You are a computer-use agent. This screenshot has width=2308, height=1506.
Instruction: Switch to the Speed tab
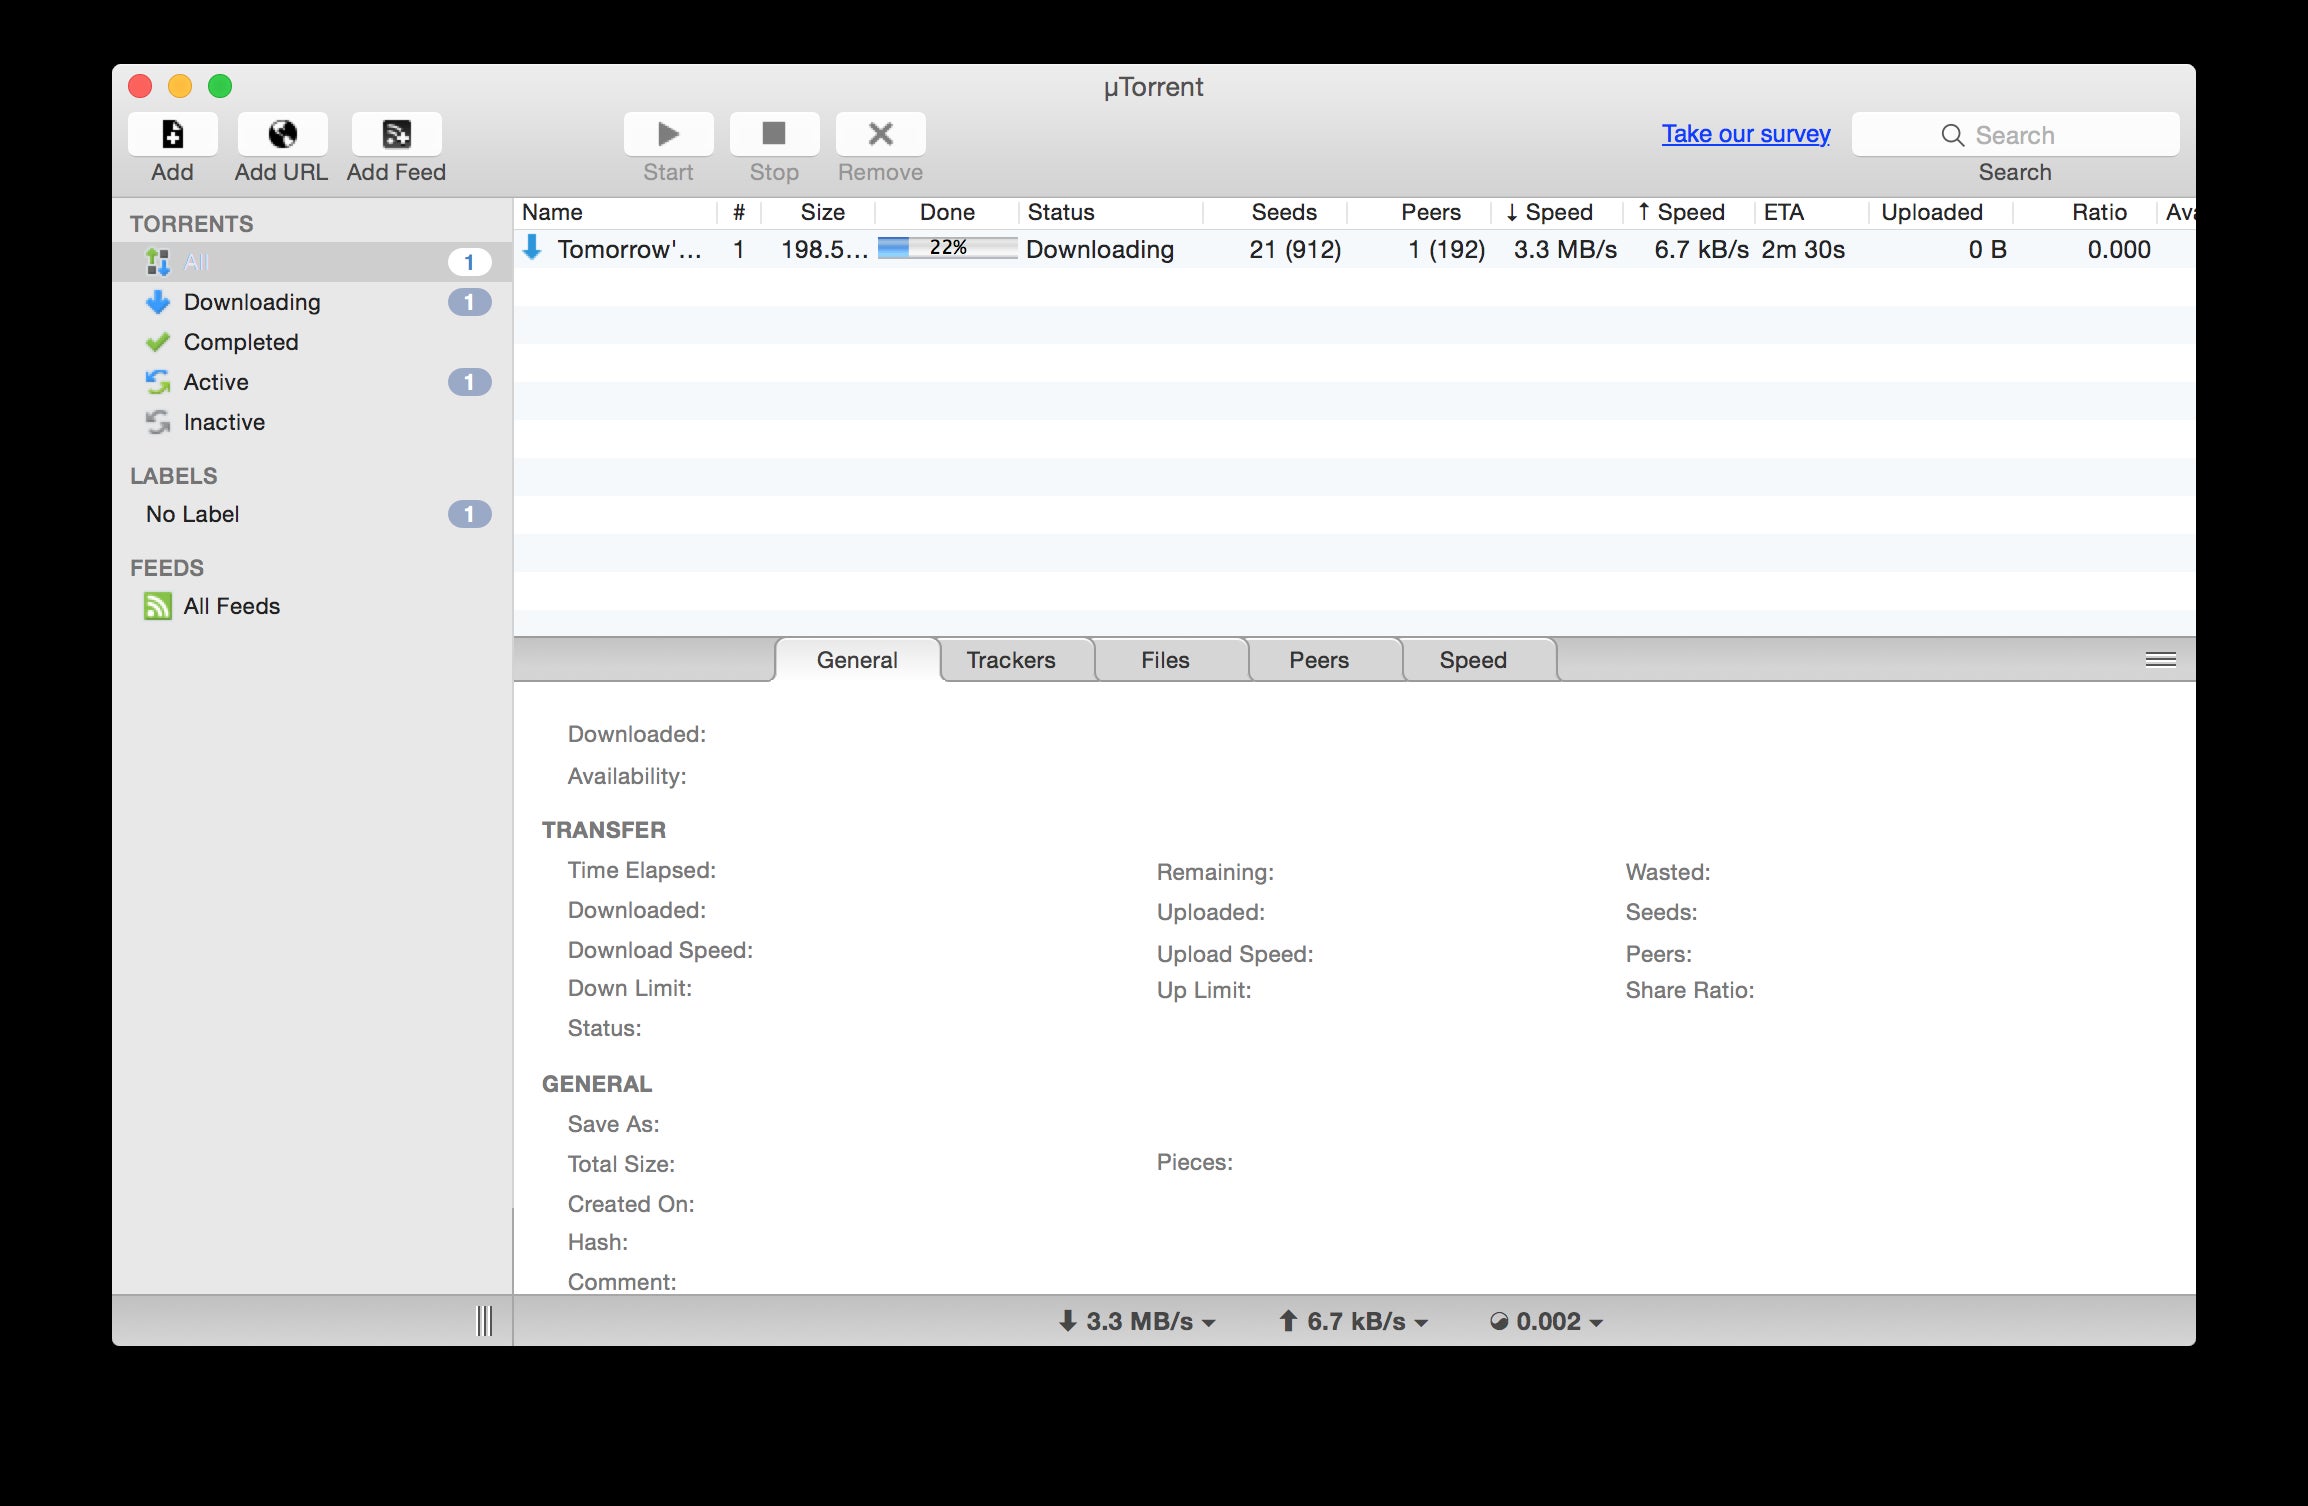(1472, 658)
